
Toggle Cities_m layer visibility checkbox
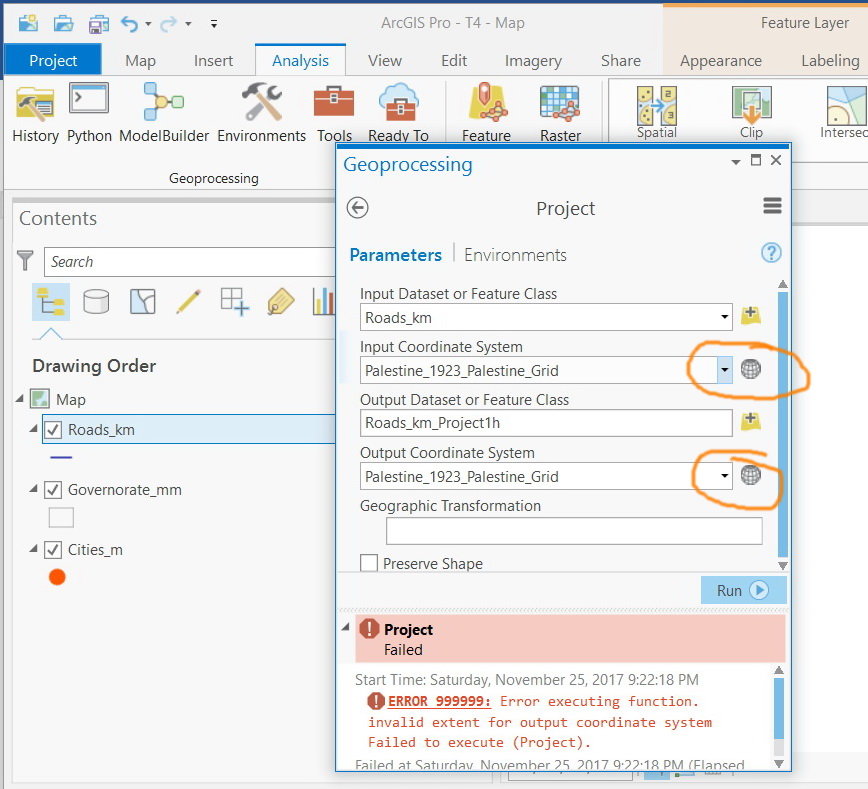pyautogui.click(x=53, y=550)
